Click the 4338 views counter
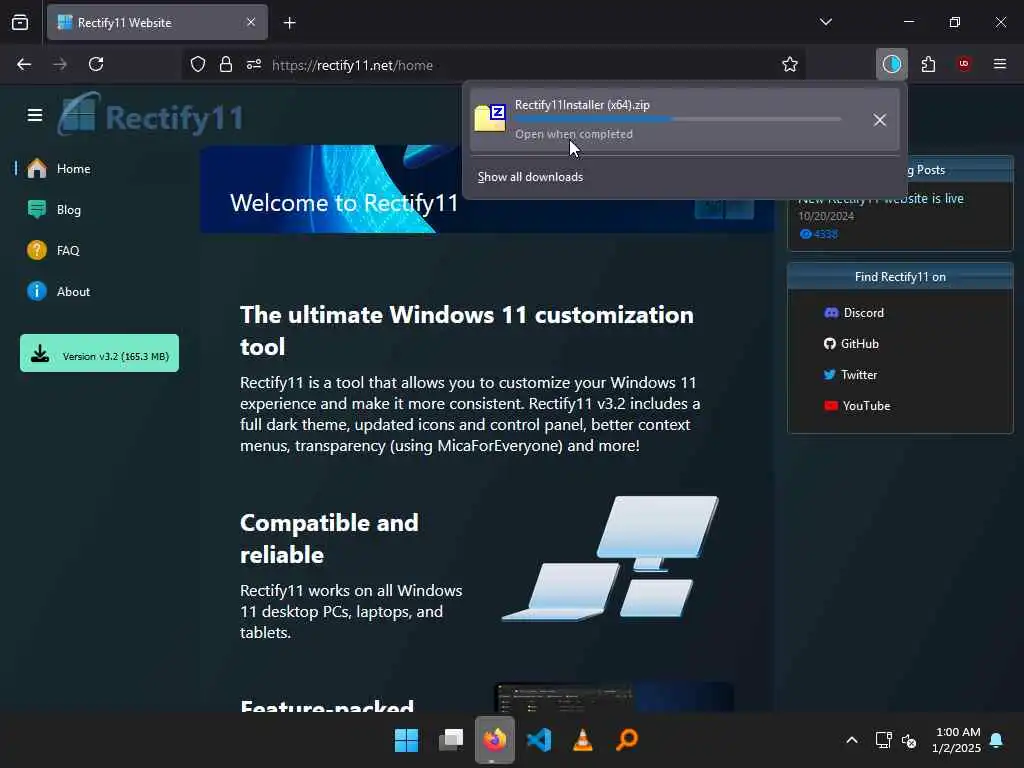Screen dimensions: 1024x768 click(819, 234)
